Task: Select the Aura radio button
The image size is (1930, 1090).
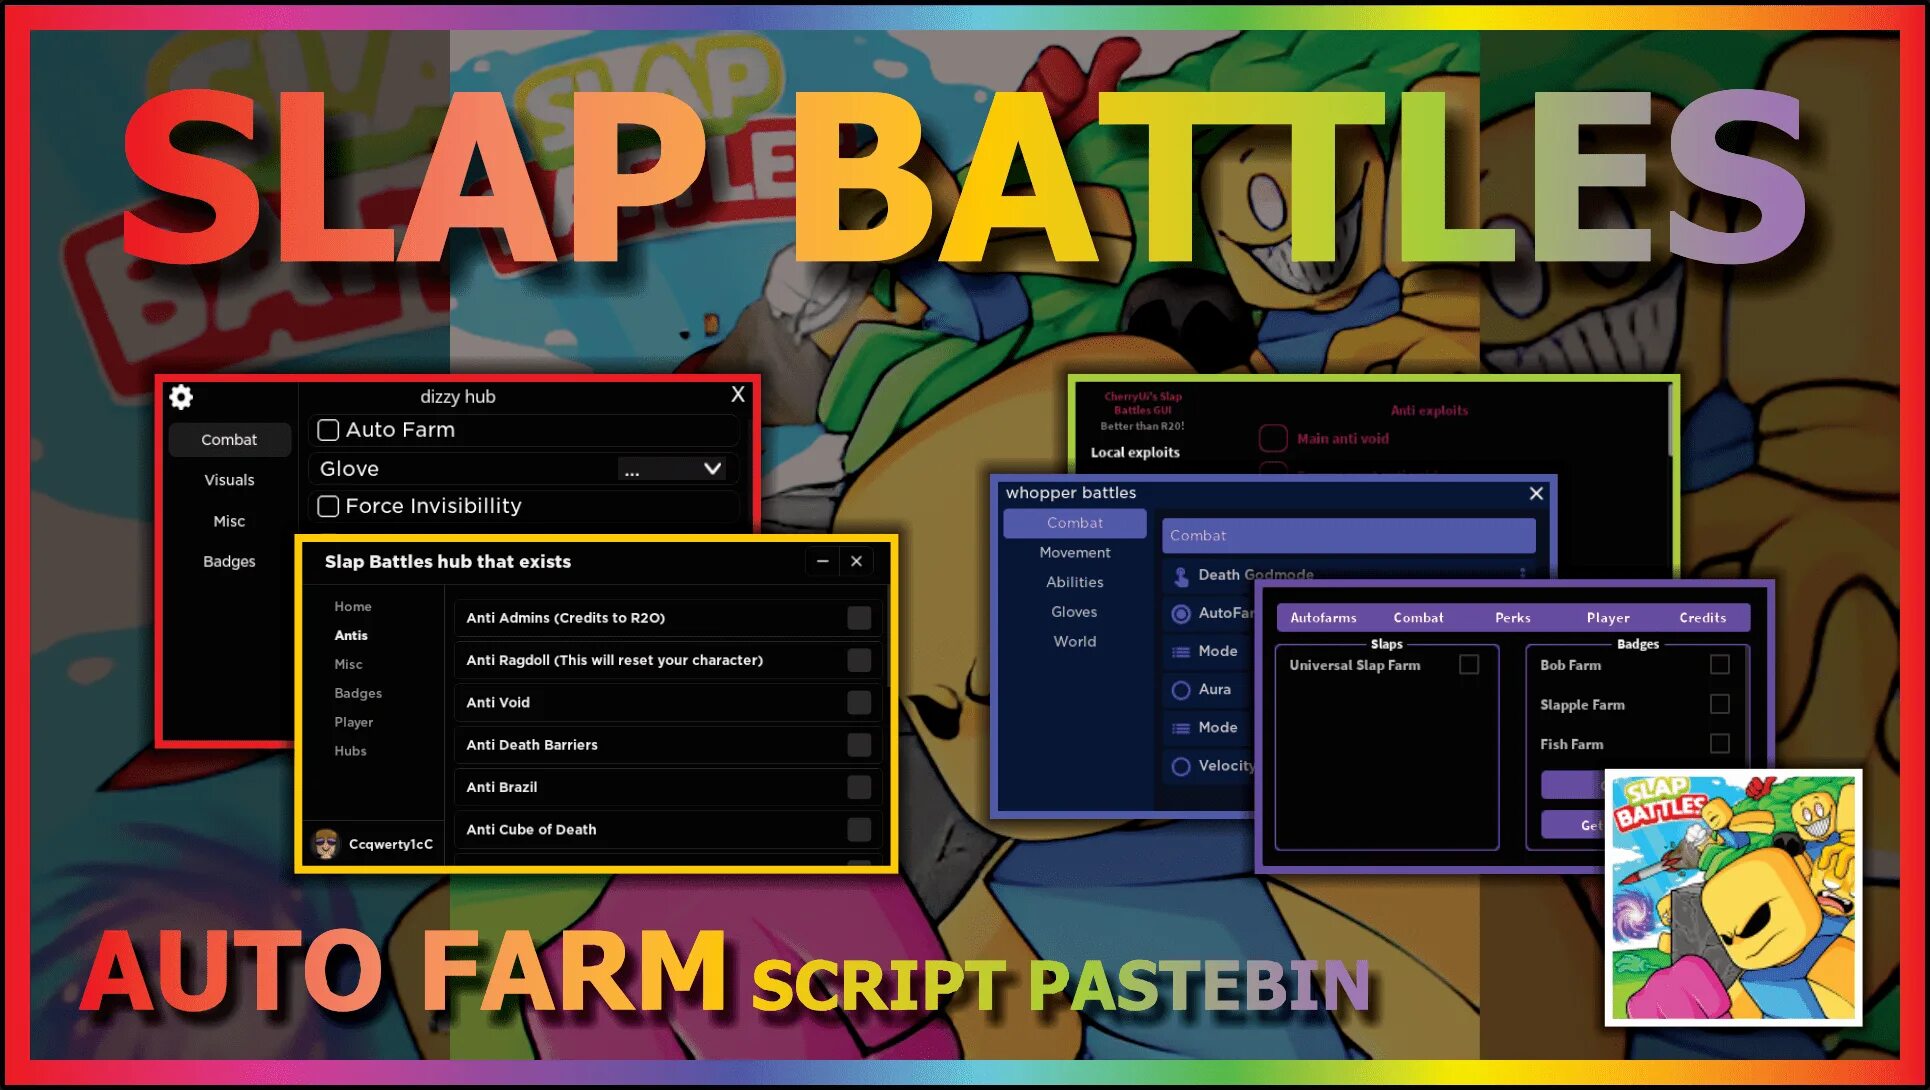Action: point(1181,690)
